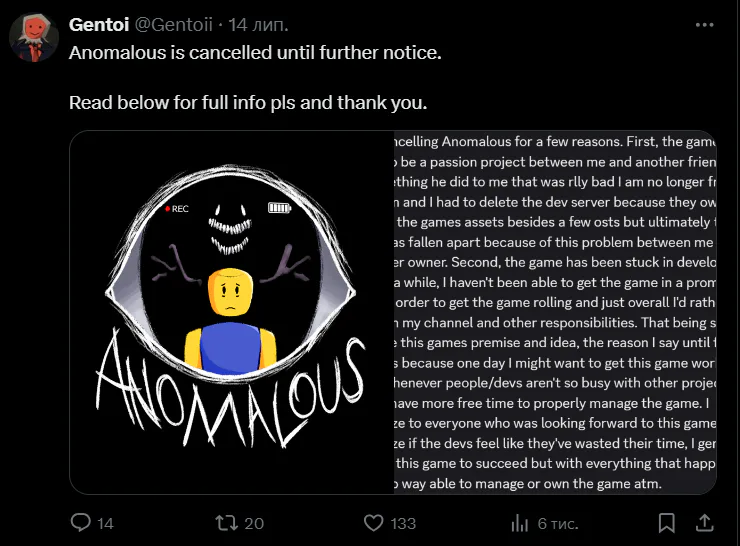Open the reply speech bubble icon

[81, 523]
